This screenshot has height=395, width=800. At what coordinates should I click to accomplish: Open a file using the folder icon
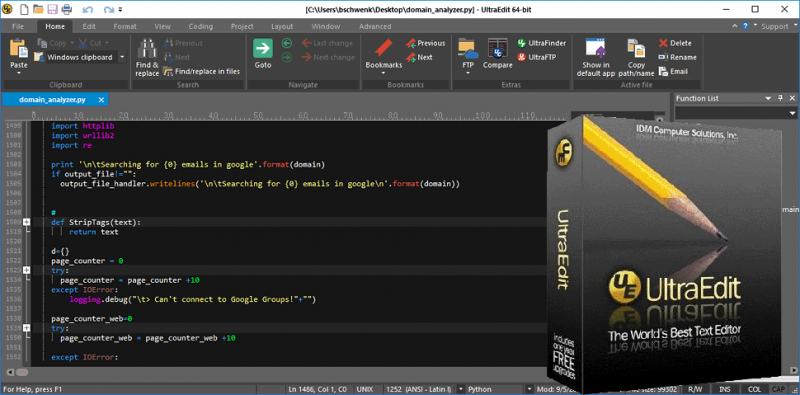(38, 9)
